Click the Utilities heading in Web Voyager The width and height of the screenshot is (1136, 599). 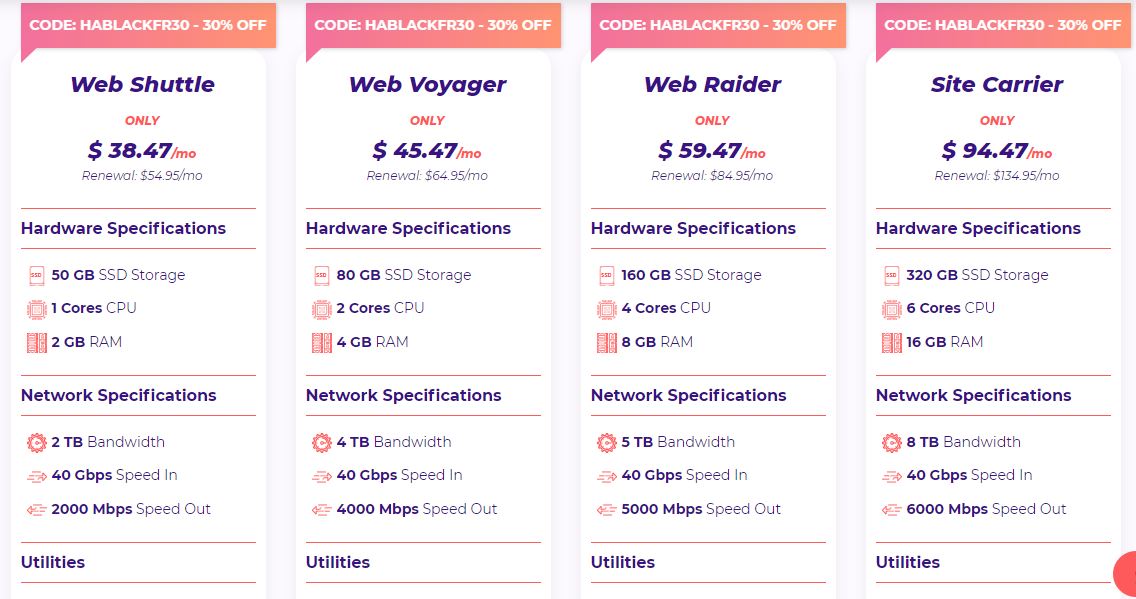pyautogui.click(x=338, y=562)
